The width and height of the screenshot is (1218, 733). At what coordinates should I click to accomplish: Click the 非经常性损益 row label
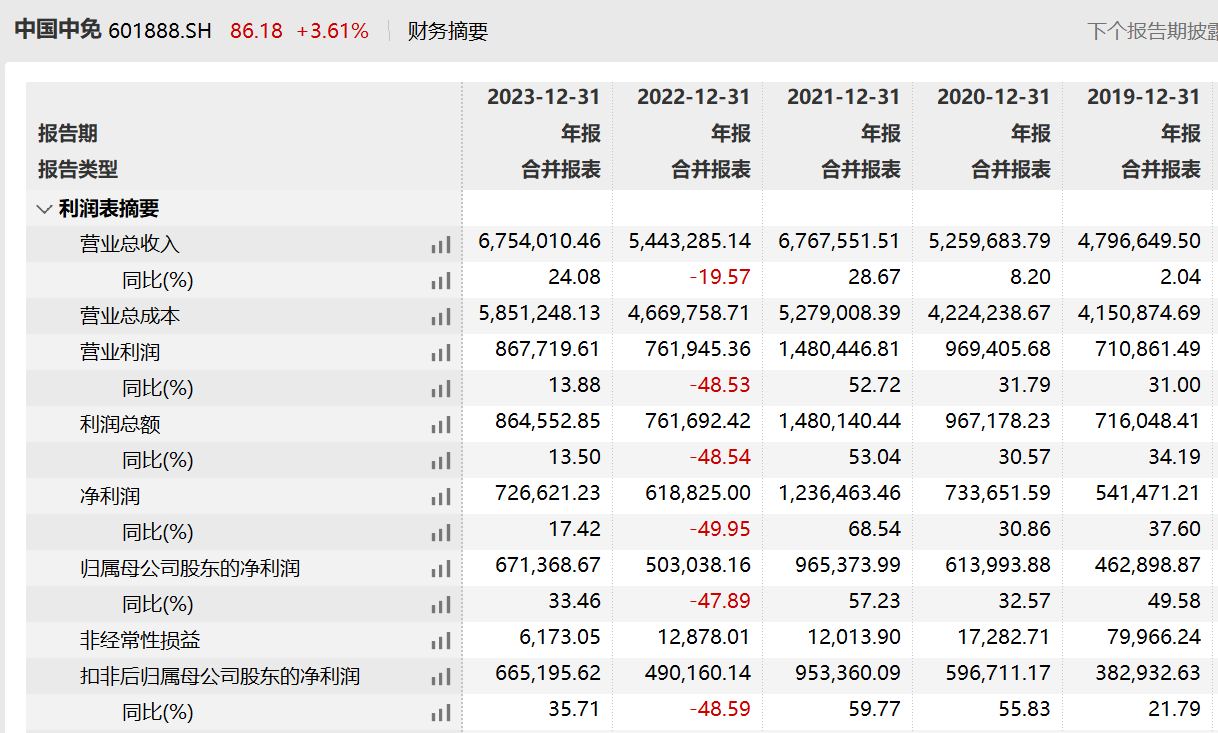[x=140, y=640]
